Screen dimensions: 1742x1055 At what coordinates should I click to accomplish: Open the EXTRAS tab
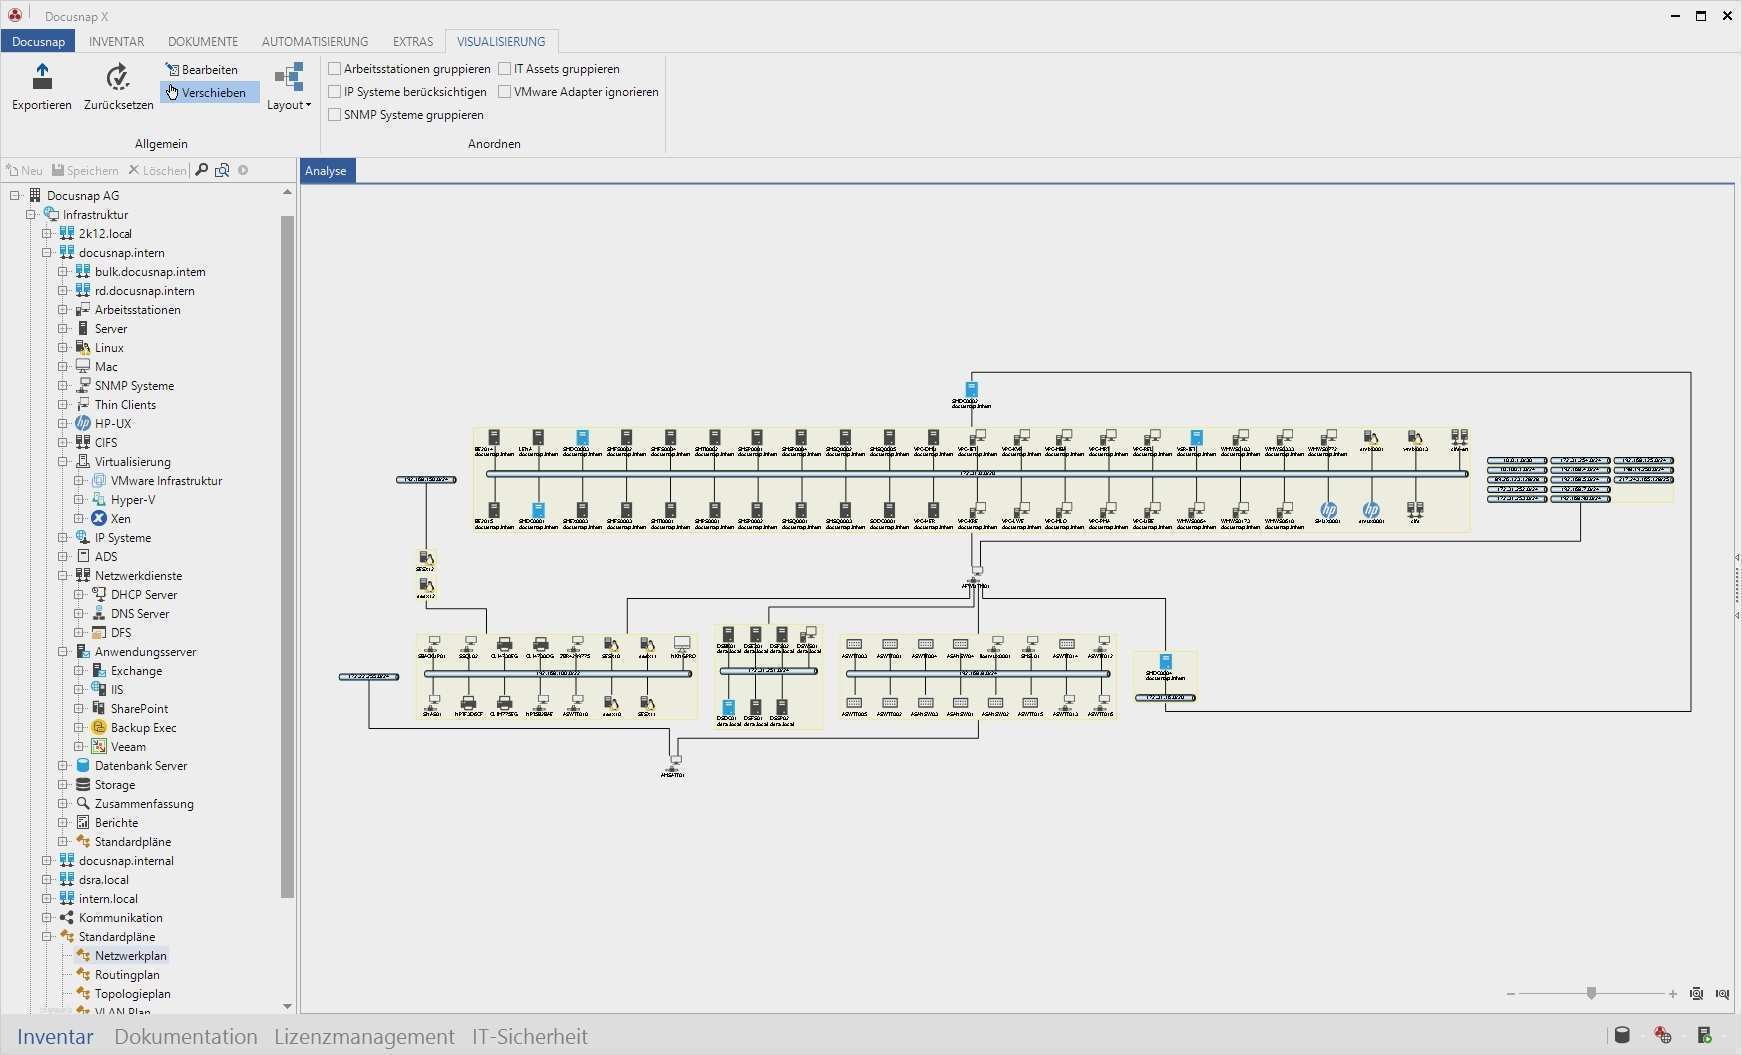coord(413,41)
